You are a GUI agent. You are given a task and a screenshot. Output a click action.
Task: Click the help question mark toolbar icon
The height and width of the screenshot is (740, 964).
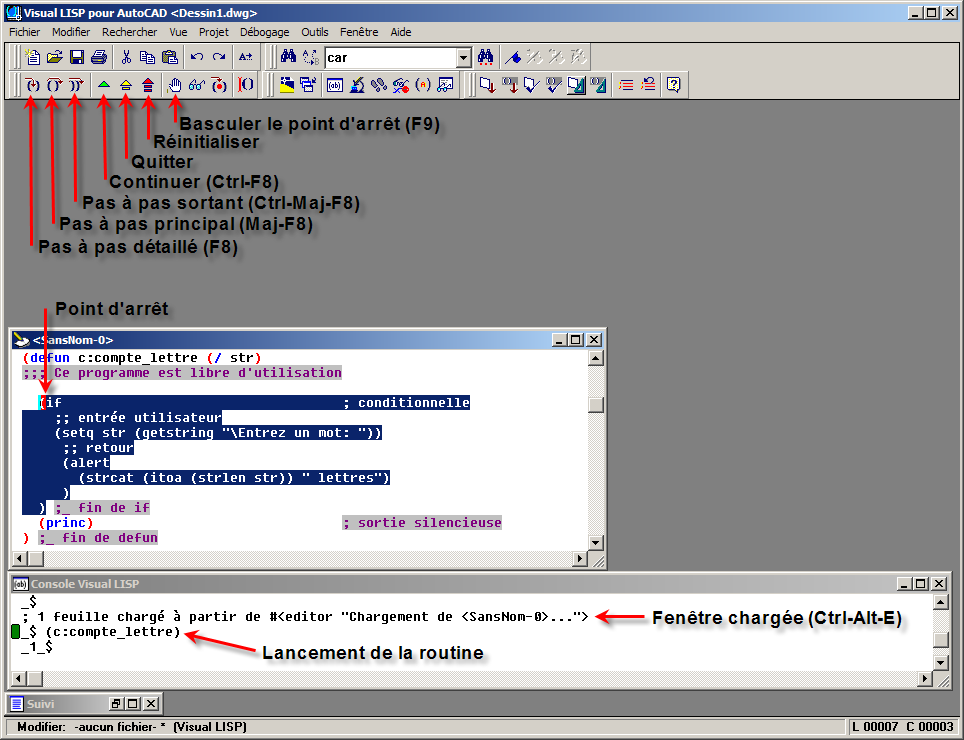[674, 85]
